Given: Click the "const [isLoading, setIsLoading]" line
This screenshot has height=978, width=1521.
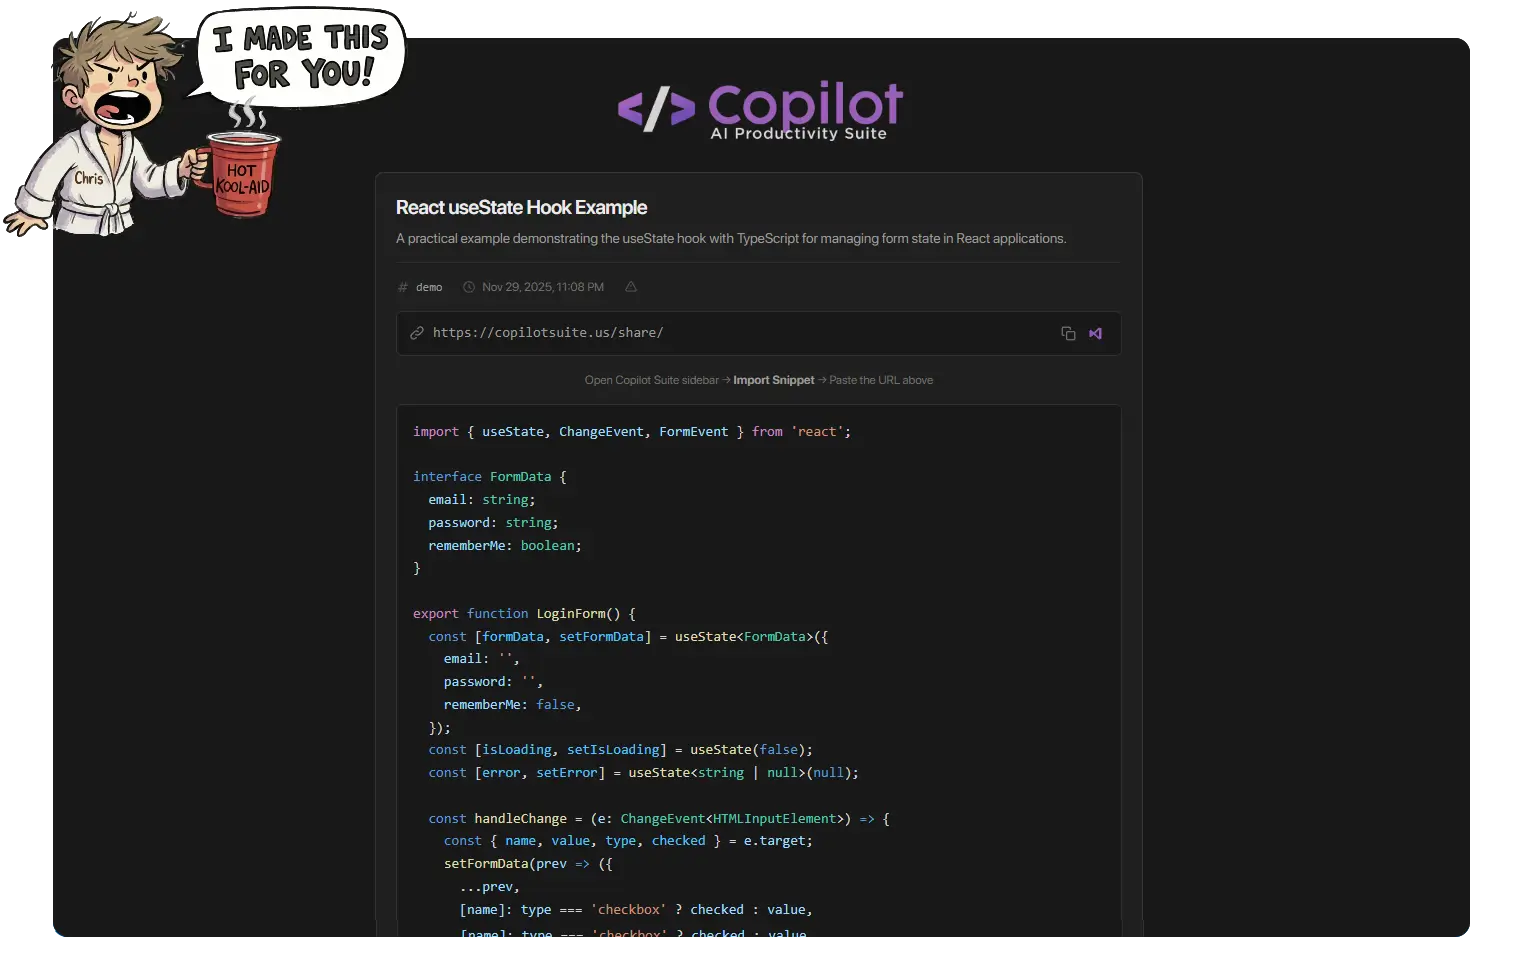Looking at the screenshot, I should (620, 750).
